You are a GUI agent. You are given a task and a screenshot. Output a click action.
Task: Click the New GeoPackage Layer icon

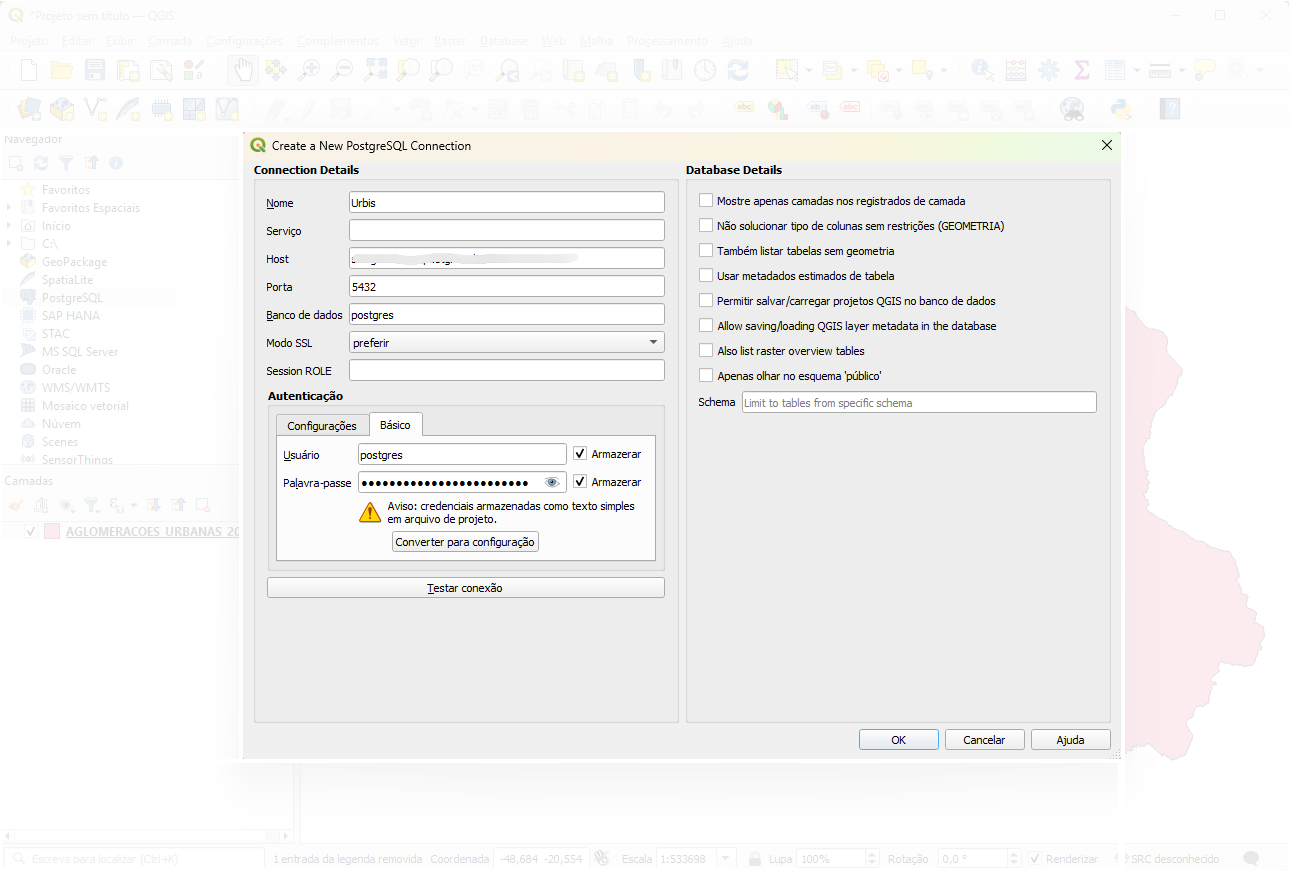pyautogui.click(x=62, y=108)
